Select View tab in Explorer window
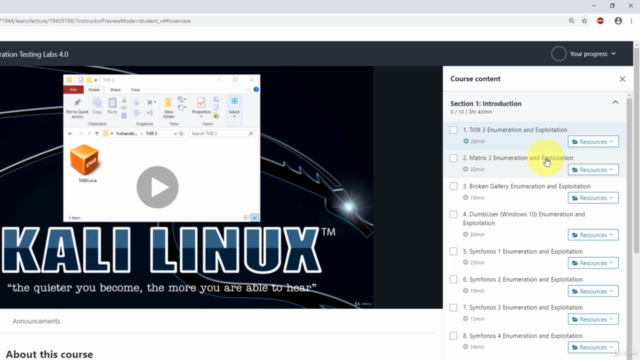The image size is (640, 360). 136,89
